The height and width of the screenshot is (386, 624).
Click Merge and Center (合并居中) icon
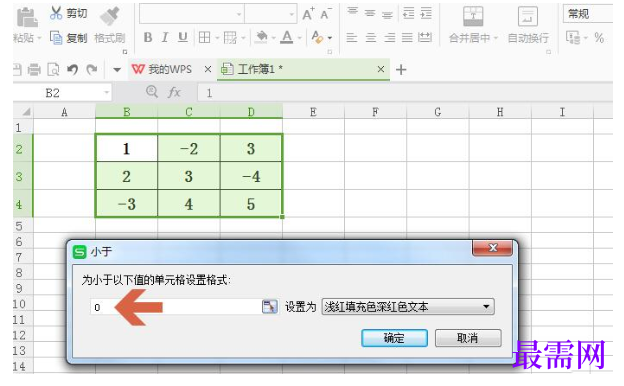pos(473,17)
